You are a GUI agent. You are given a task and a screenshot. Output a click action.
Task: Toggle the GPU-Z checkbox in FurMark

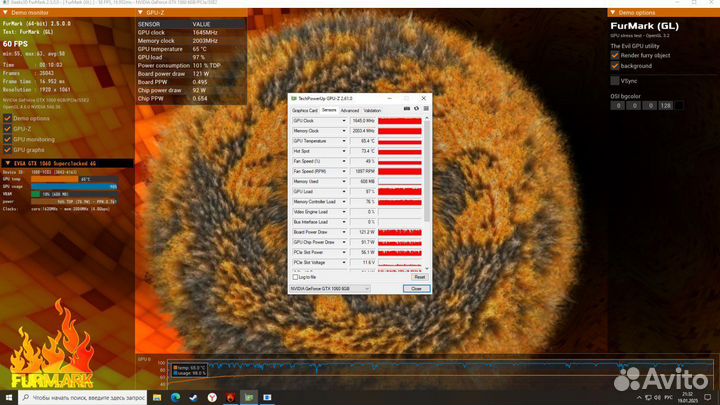point(6,129)
